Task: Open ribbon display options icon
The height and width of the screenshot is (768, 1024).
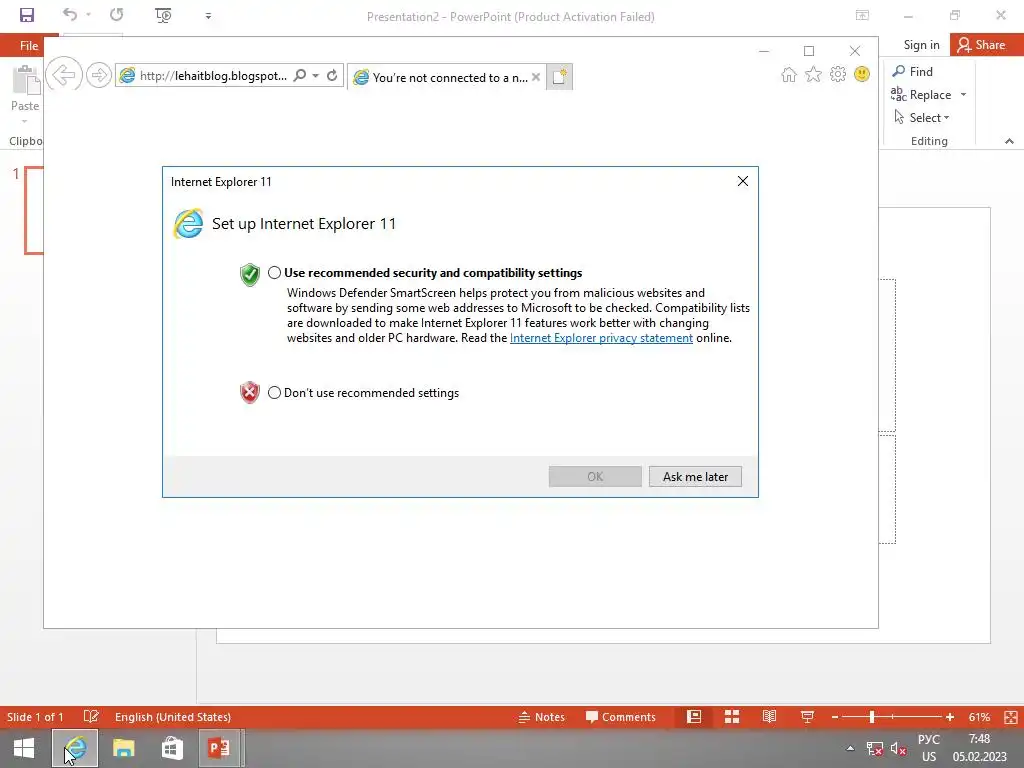Action: (x=862, y=16)
